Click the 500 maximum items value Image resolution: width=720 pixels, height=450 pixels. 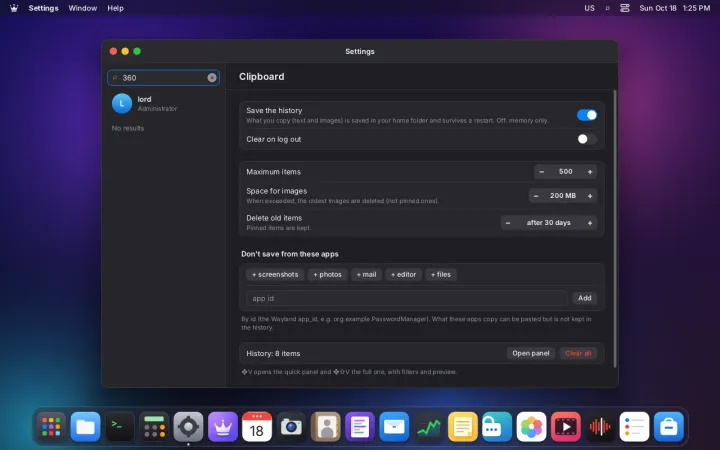coord(566,171)
